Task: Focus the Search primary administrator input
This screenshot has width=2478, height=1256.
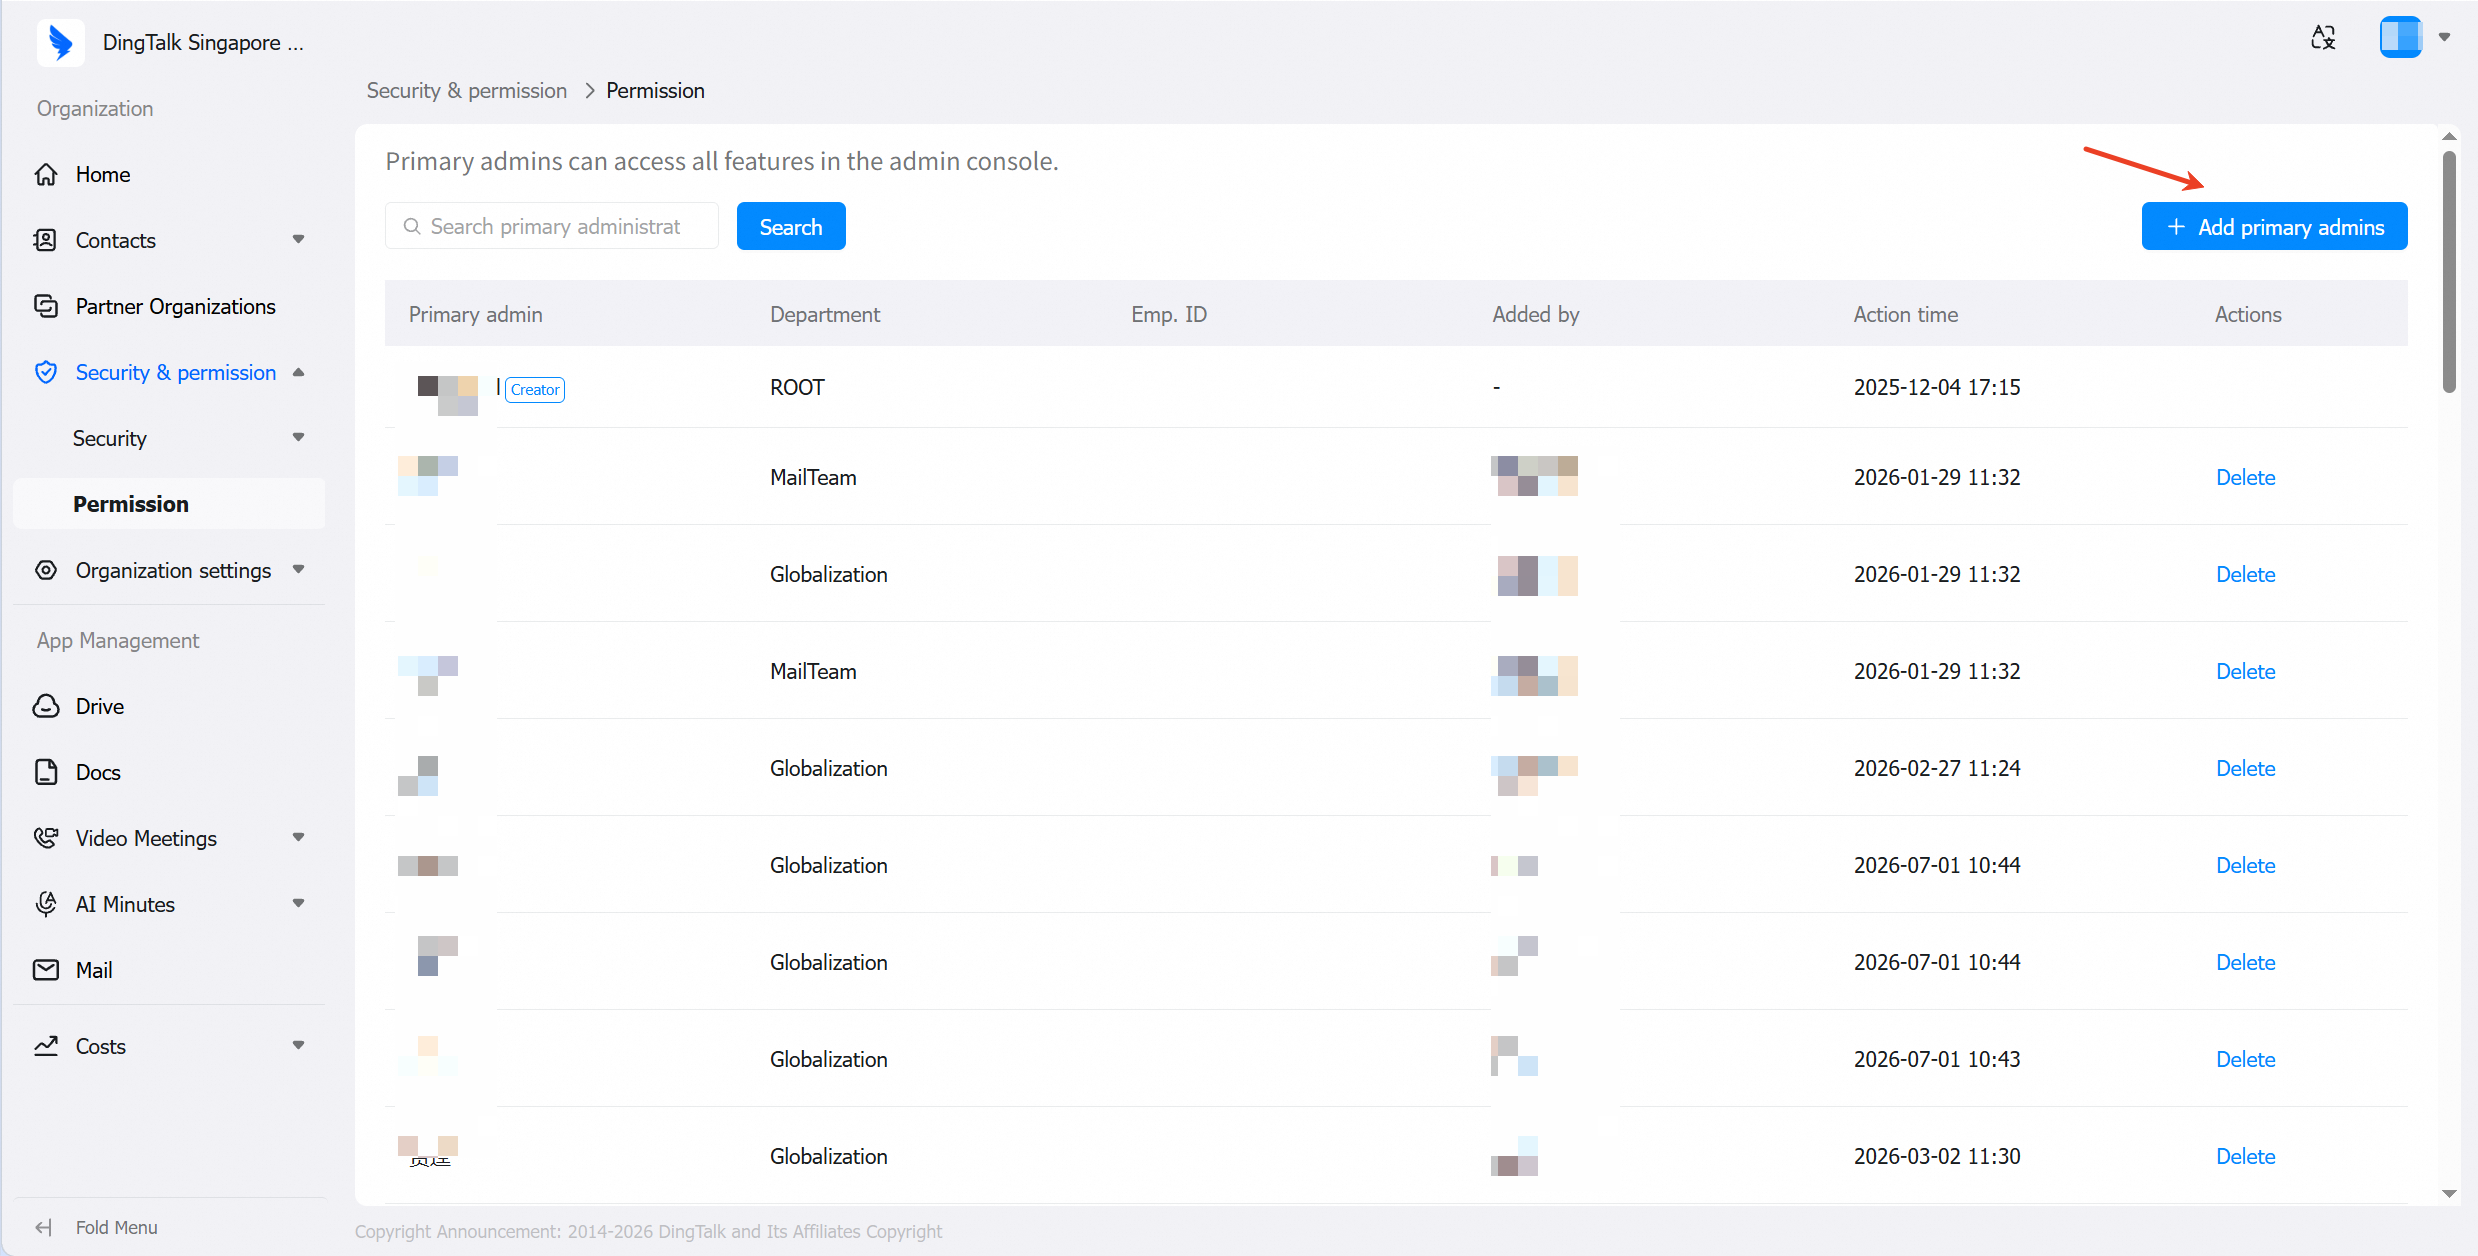Action: (552, 227)
